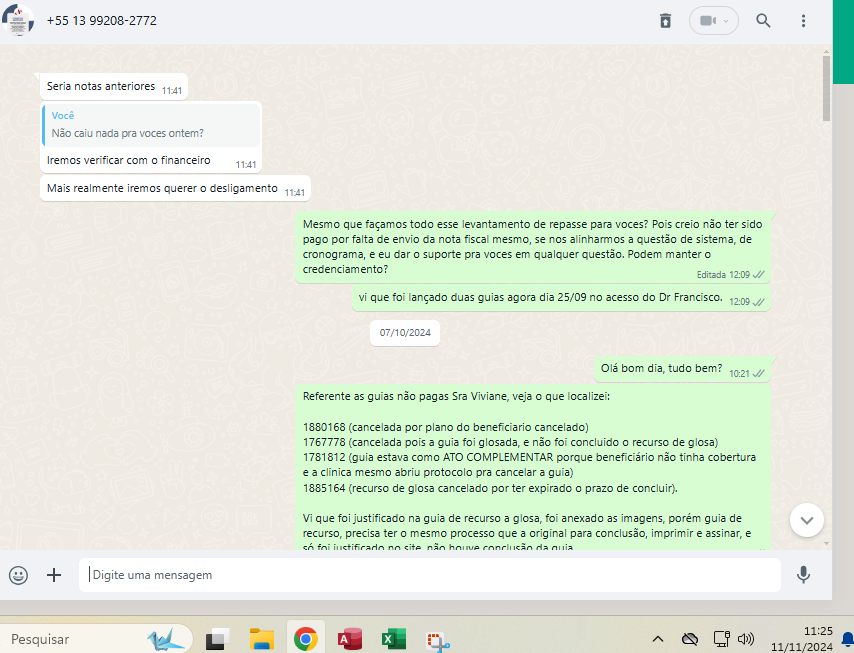Open the three-dot chat menu
854x653 pixels.
[803, 21]
